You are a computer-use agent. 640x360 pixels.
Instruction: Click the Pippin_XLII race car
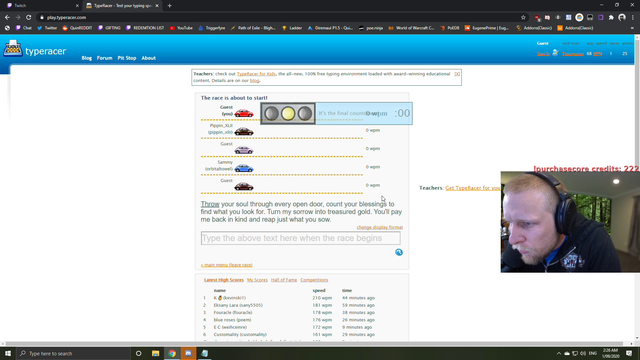pyautogui.click(x=244, y=131)
